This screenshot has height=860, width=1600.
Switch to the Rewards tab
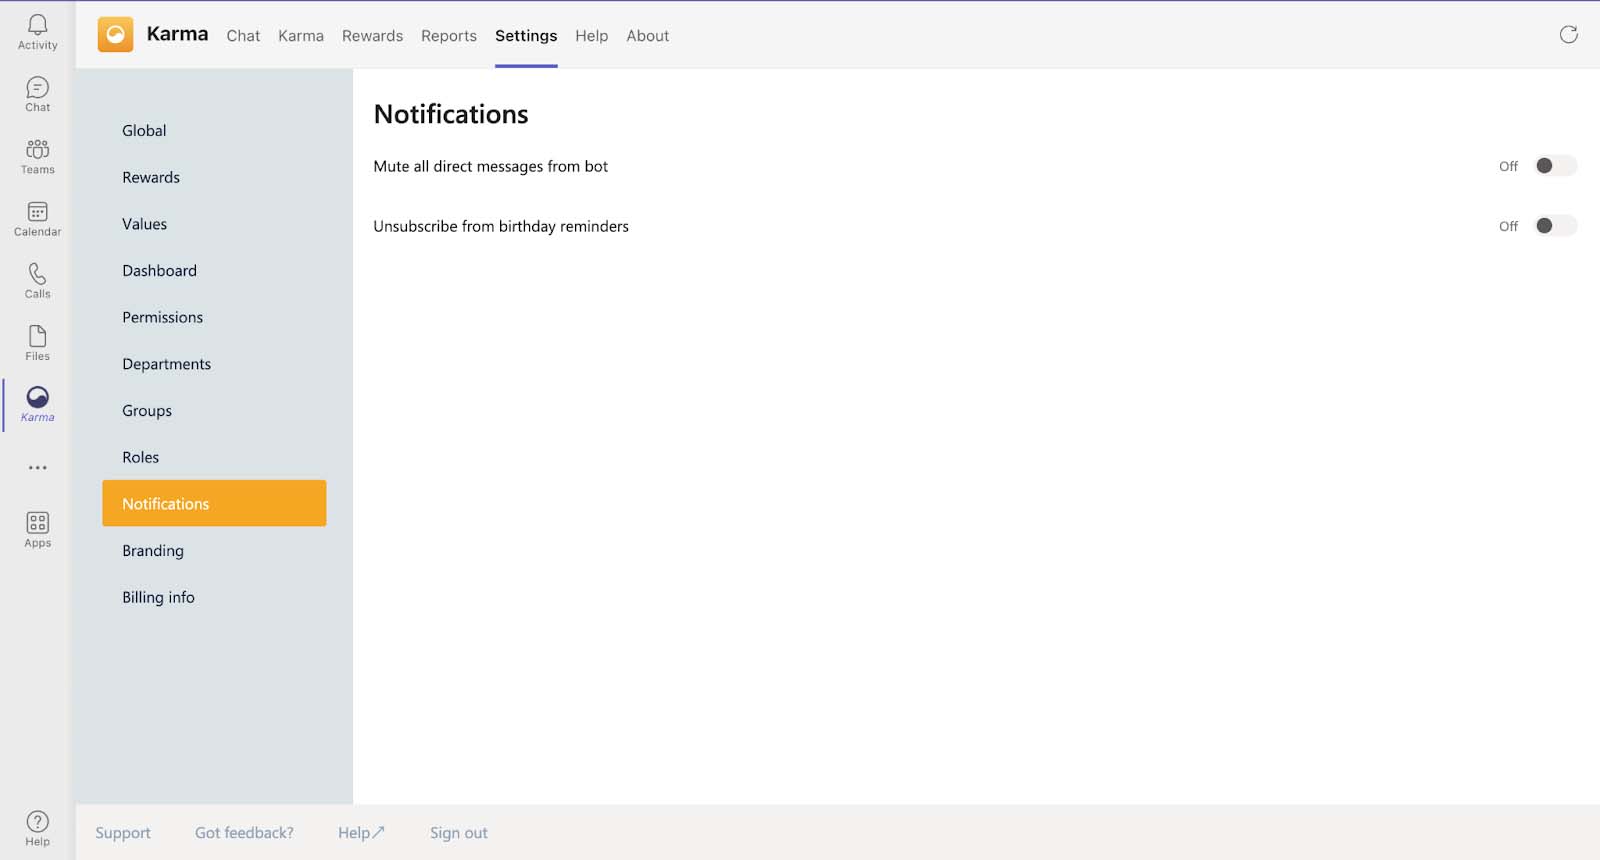(x=372, y=36)
